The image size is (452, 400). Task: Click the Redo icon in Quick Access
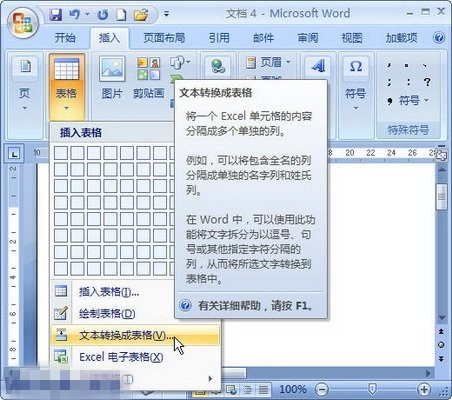(103, 15)
